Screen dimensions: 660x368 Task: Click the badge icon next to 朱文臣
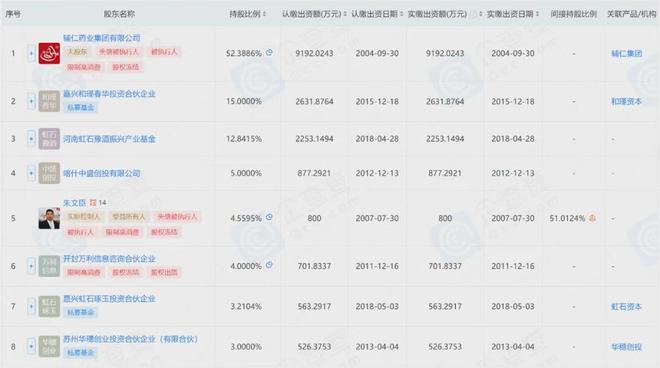(93, 203)
